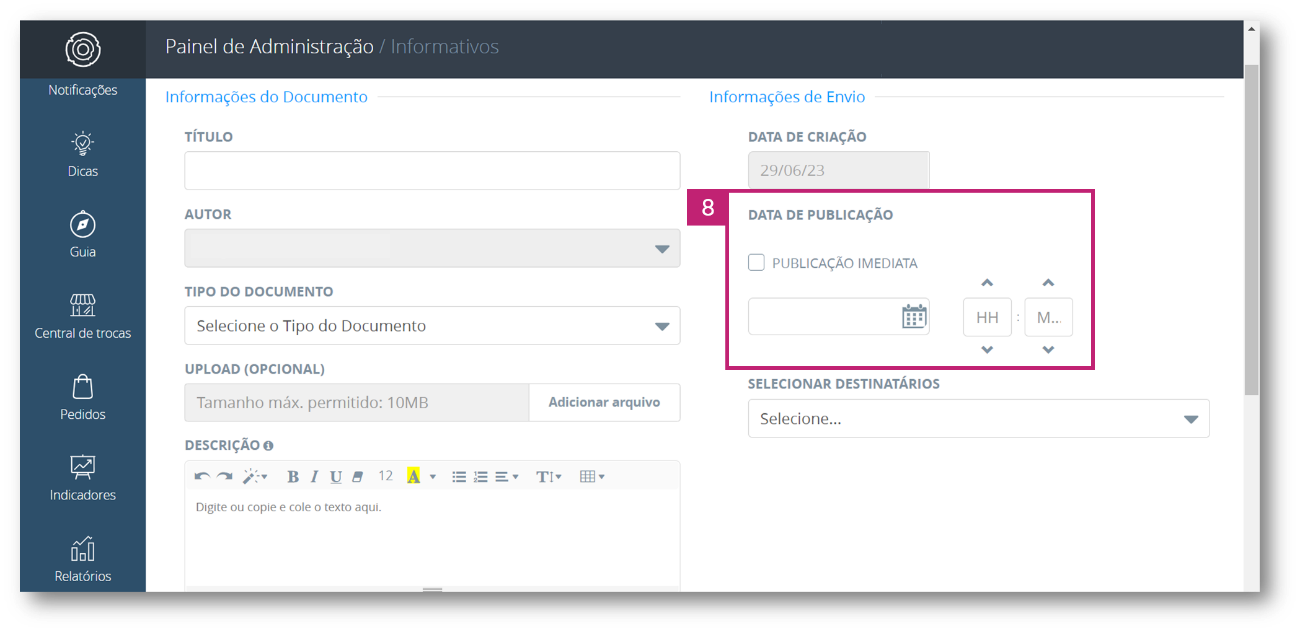Image resolution: width=1300 pixels, height=632 pixels.
Task: Insert a numbered list
Action: [480, 477]
